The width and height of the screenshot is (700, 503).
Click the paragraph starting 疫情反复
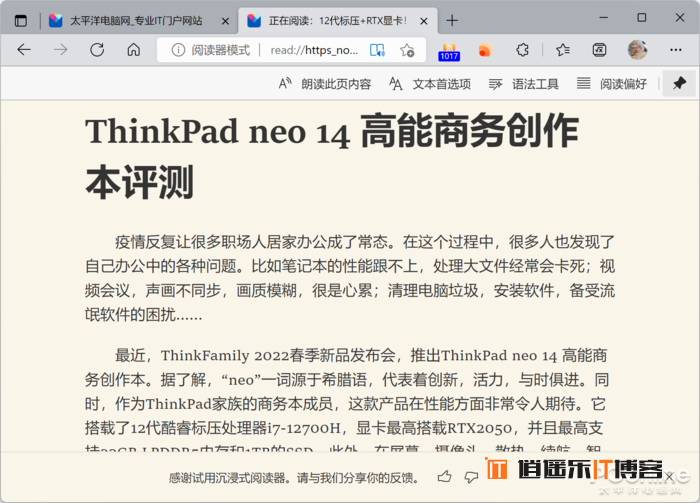pos(350,279)
